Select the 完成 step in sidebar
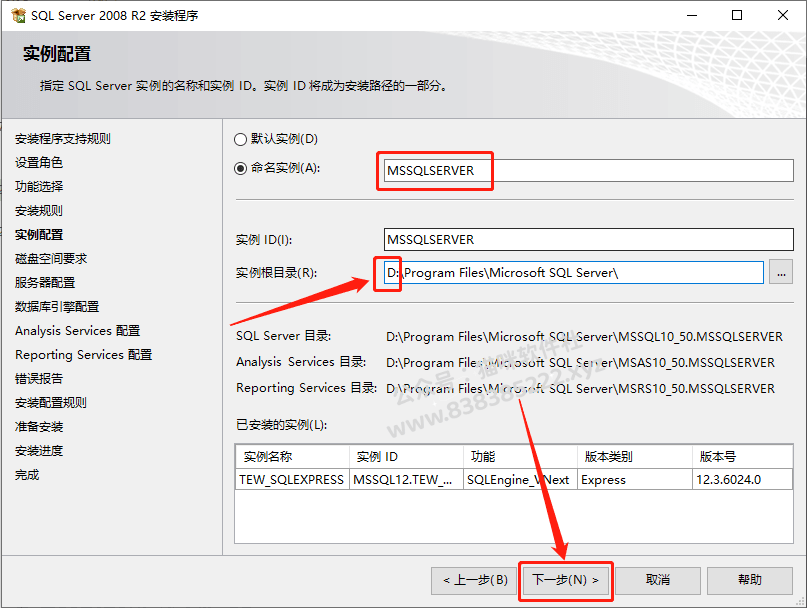The width and height of the screenshot is (807, 608). coord(27,475)
